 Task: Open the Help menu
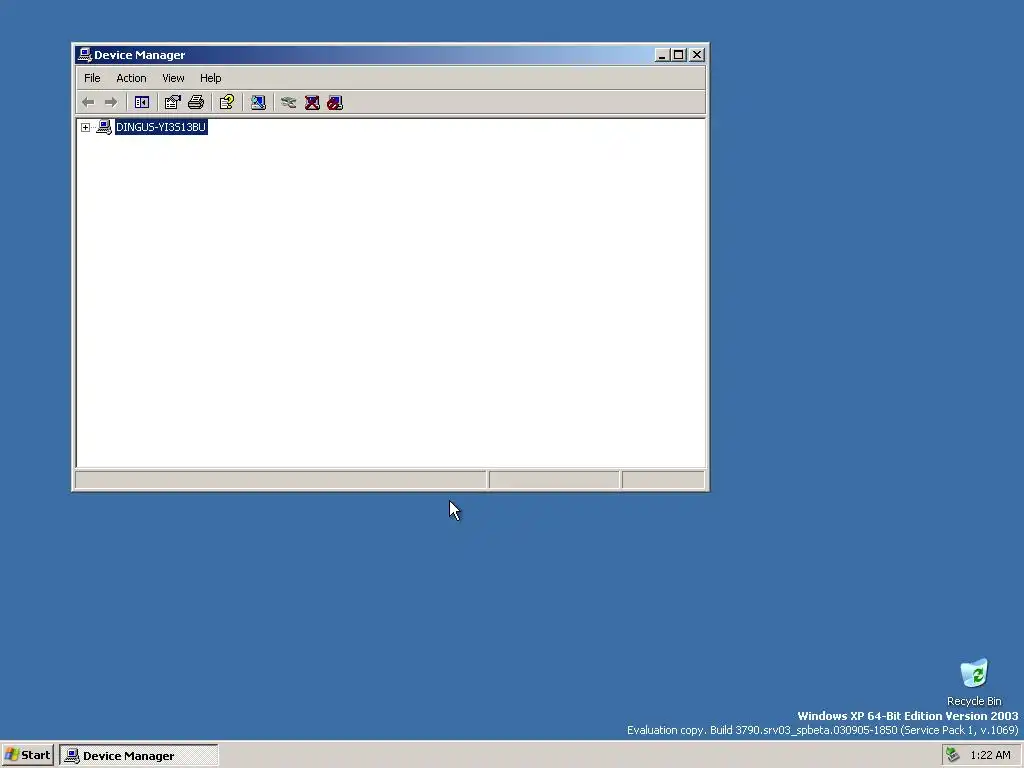(210, 78)
